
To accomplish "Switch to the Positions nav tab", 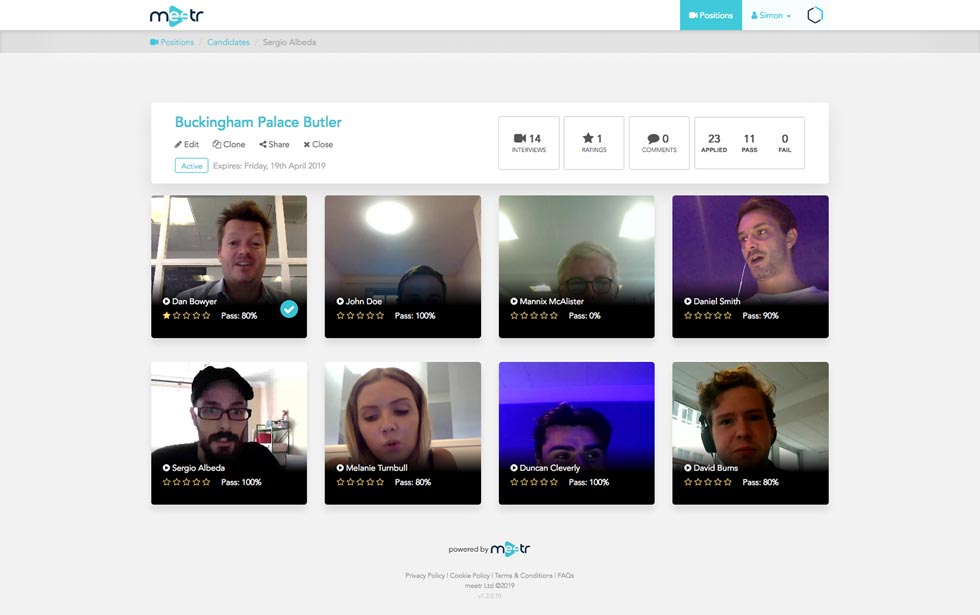I will point(711,15).
